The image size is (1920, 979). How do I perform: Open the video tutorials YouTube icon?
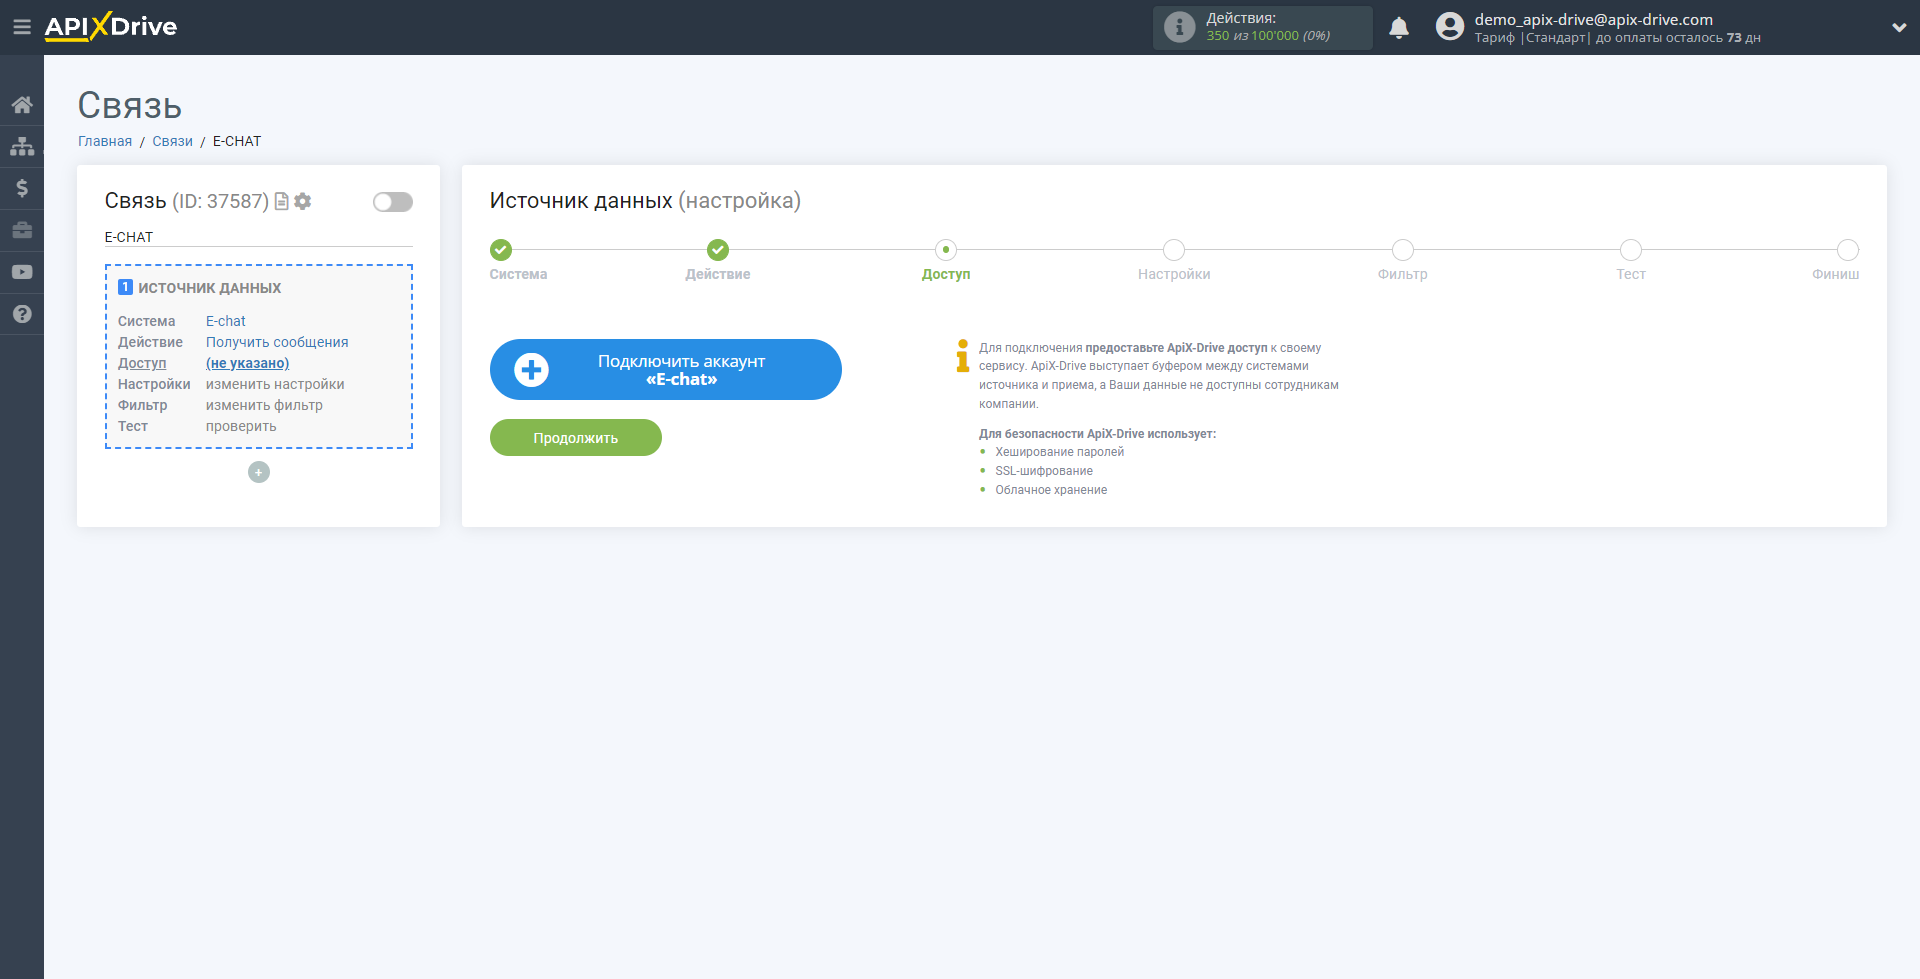[x=22, y=272]
